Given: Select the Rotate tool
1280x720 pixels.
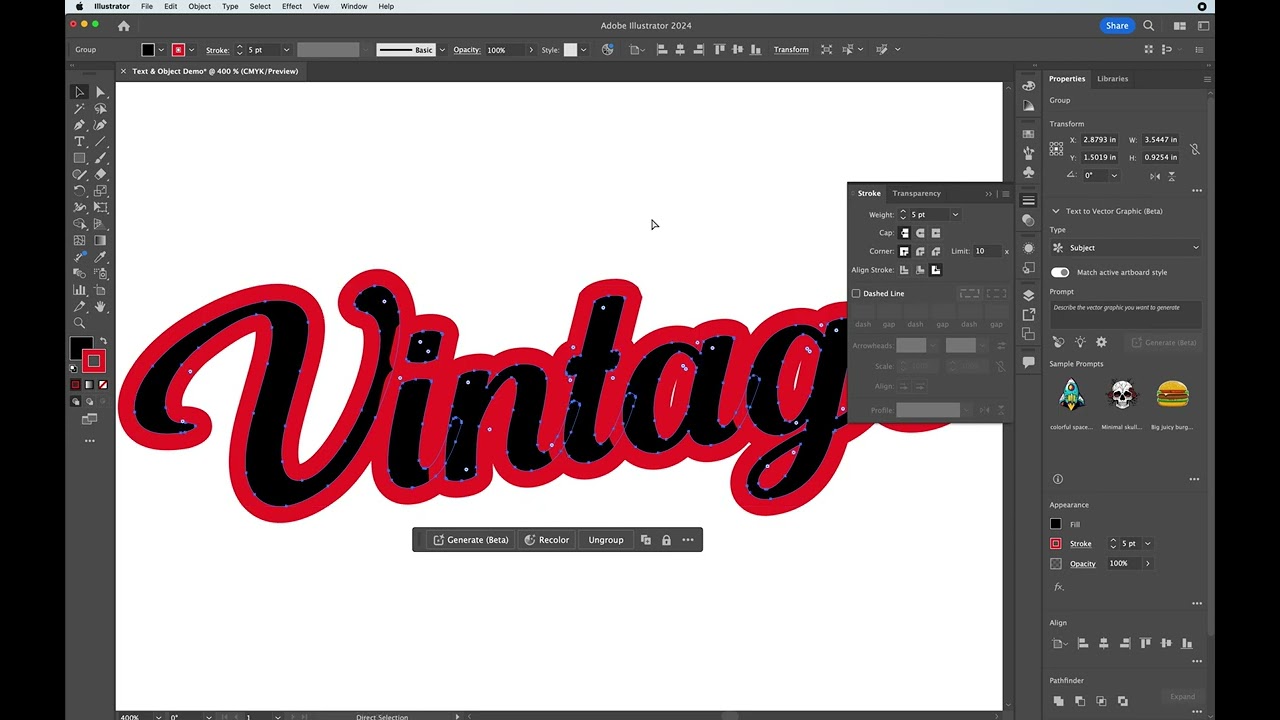Looking at the screenshot, I should tap(79, 191).
